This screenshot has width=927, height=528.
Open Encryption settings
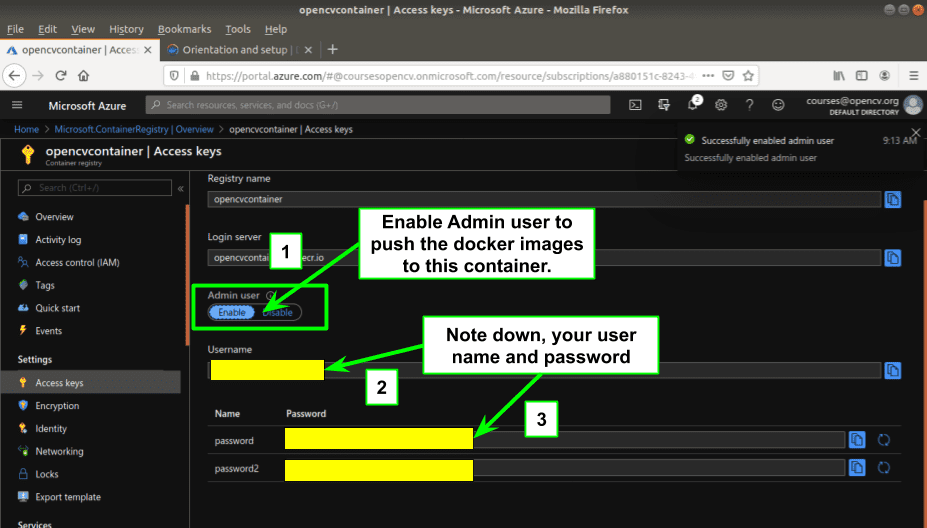pos(57,406)
